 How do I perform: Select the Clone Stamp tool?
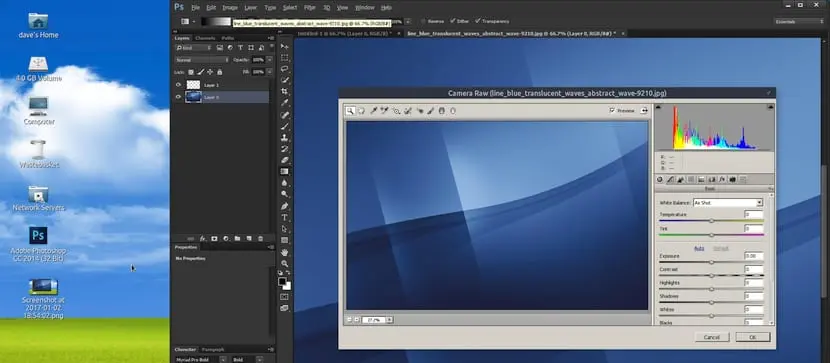click(x=285, y=138)
